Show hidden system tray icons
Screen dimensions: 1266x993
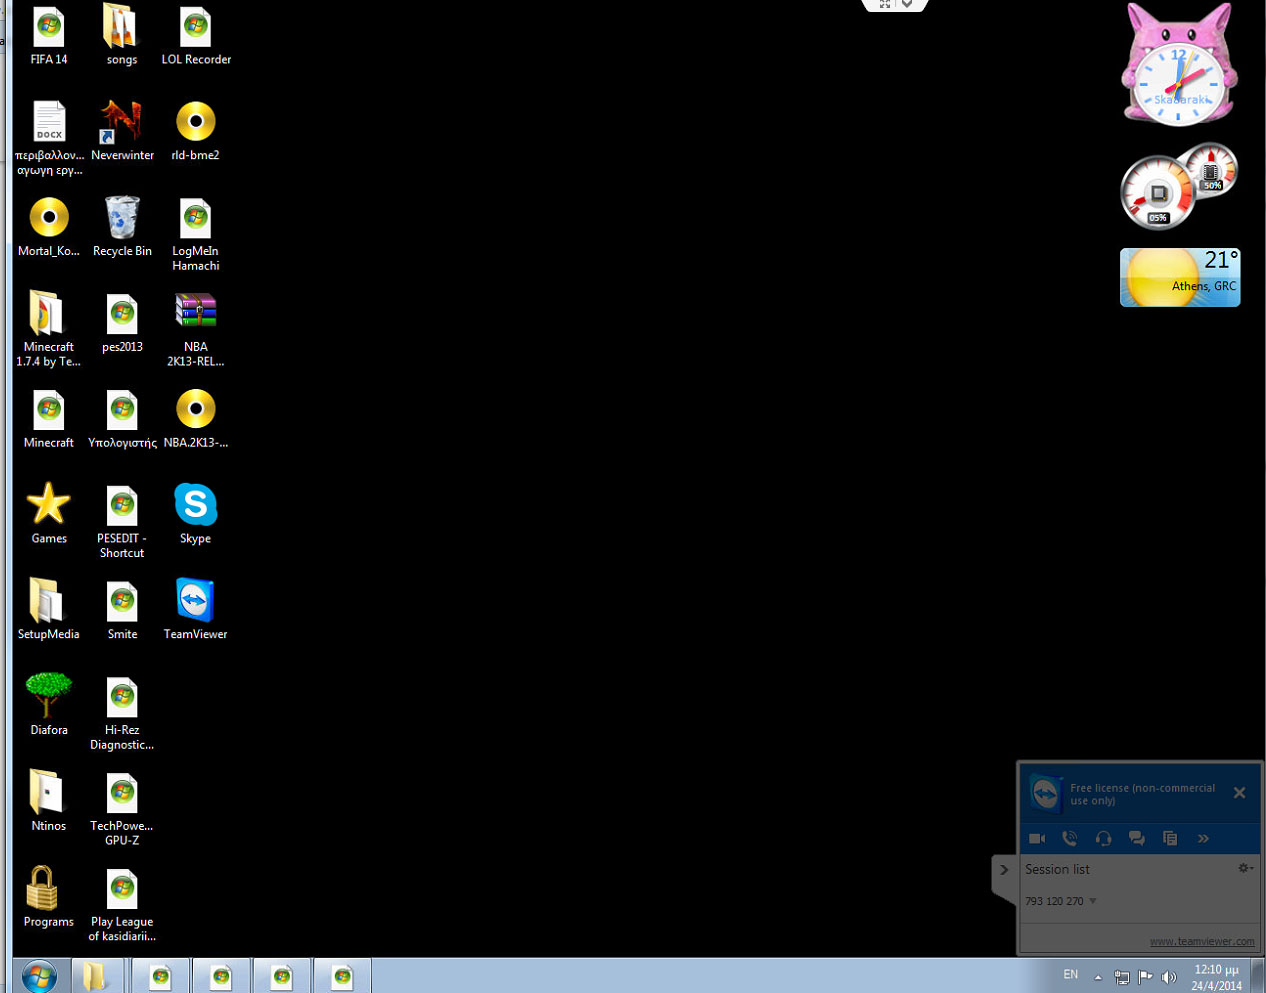point(1098,977)
